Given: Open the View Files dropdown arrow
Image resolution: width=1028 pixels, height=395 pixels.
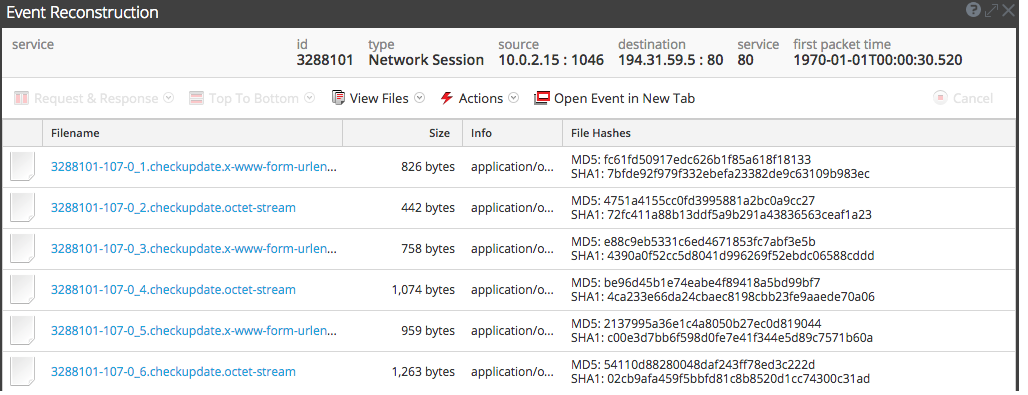Looking at the screenshot, I should [x=420, y=98].
